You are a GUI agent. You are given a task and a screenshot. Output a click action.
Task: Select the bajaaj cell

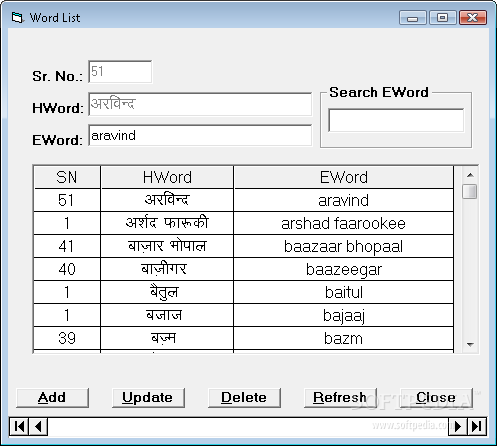click(344, 315)
